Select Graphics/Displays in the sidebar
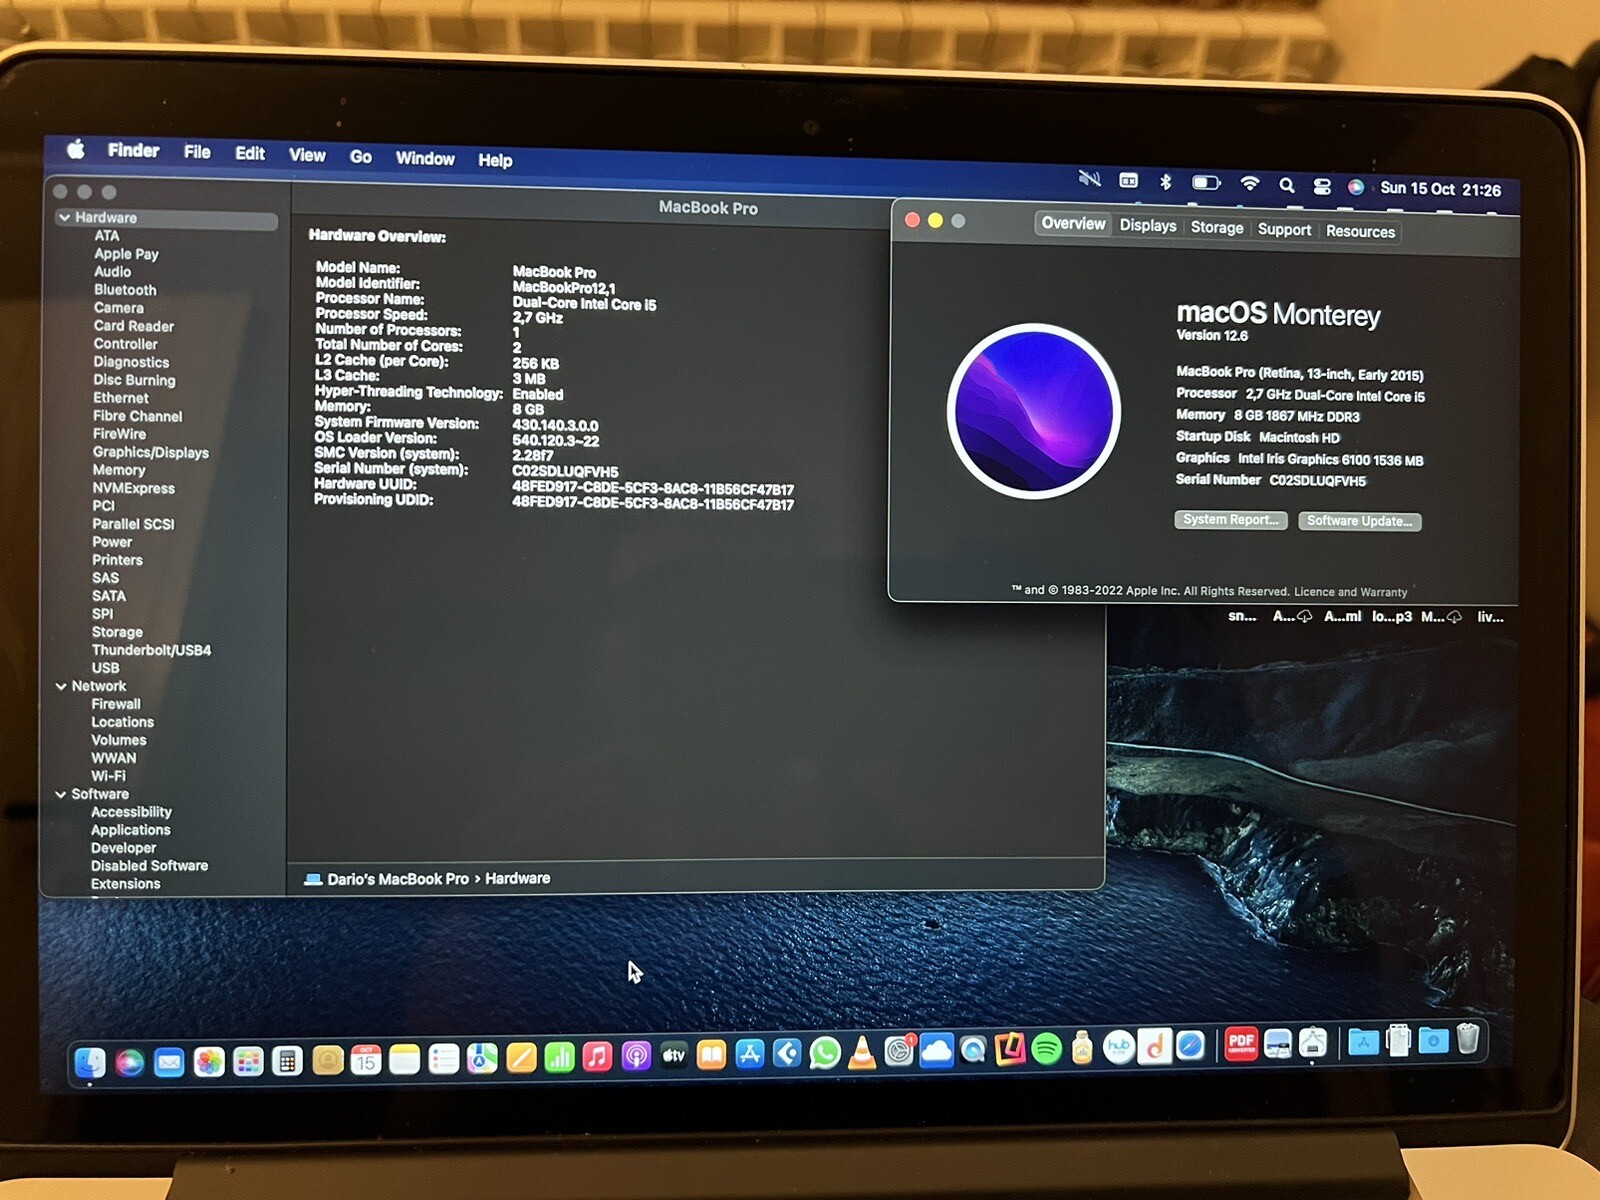Screen dimensions: 1600x1200 pyautogui.click(x=151, y=453)
